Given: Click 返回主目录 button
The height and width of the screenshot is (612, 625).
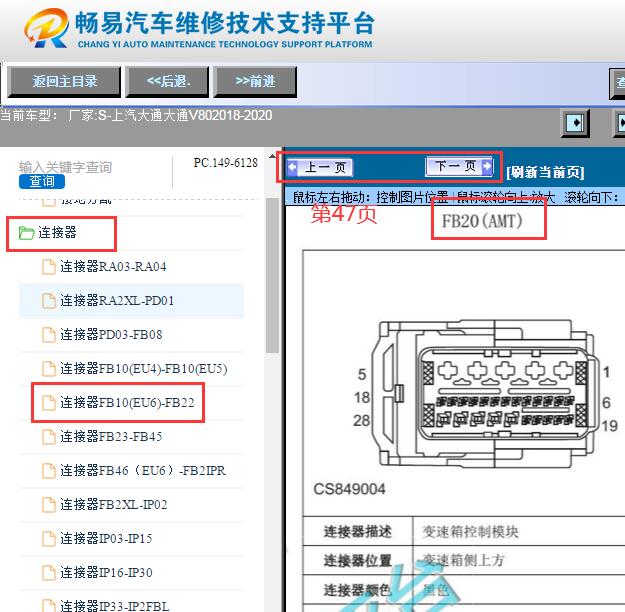Looking at the screenshot, I should point(64,82).
